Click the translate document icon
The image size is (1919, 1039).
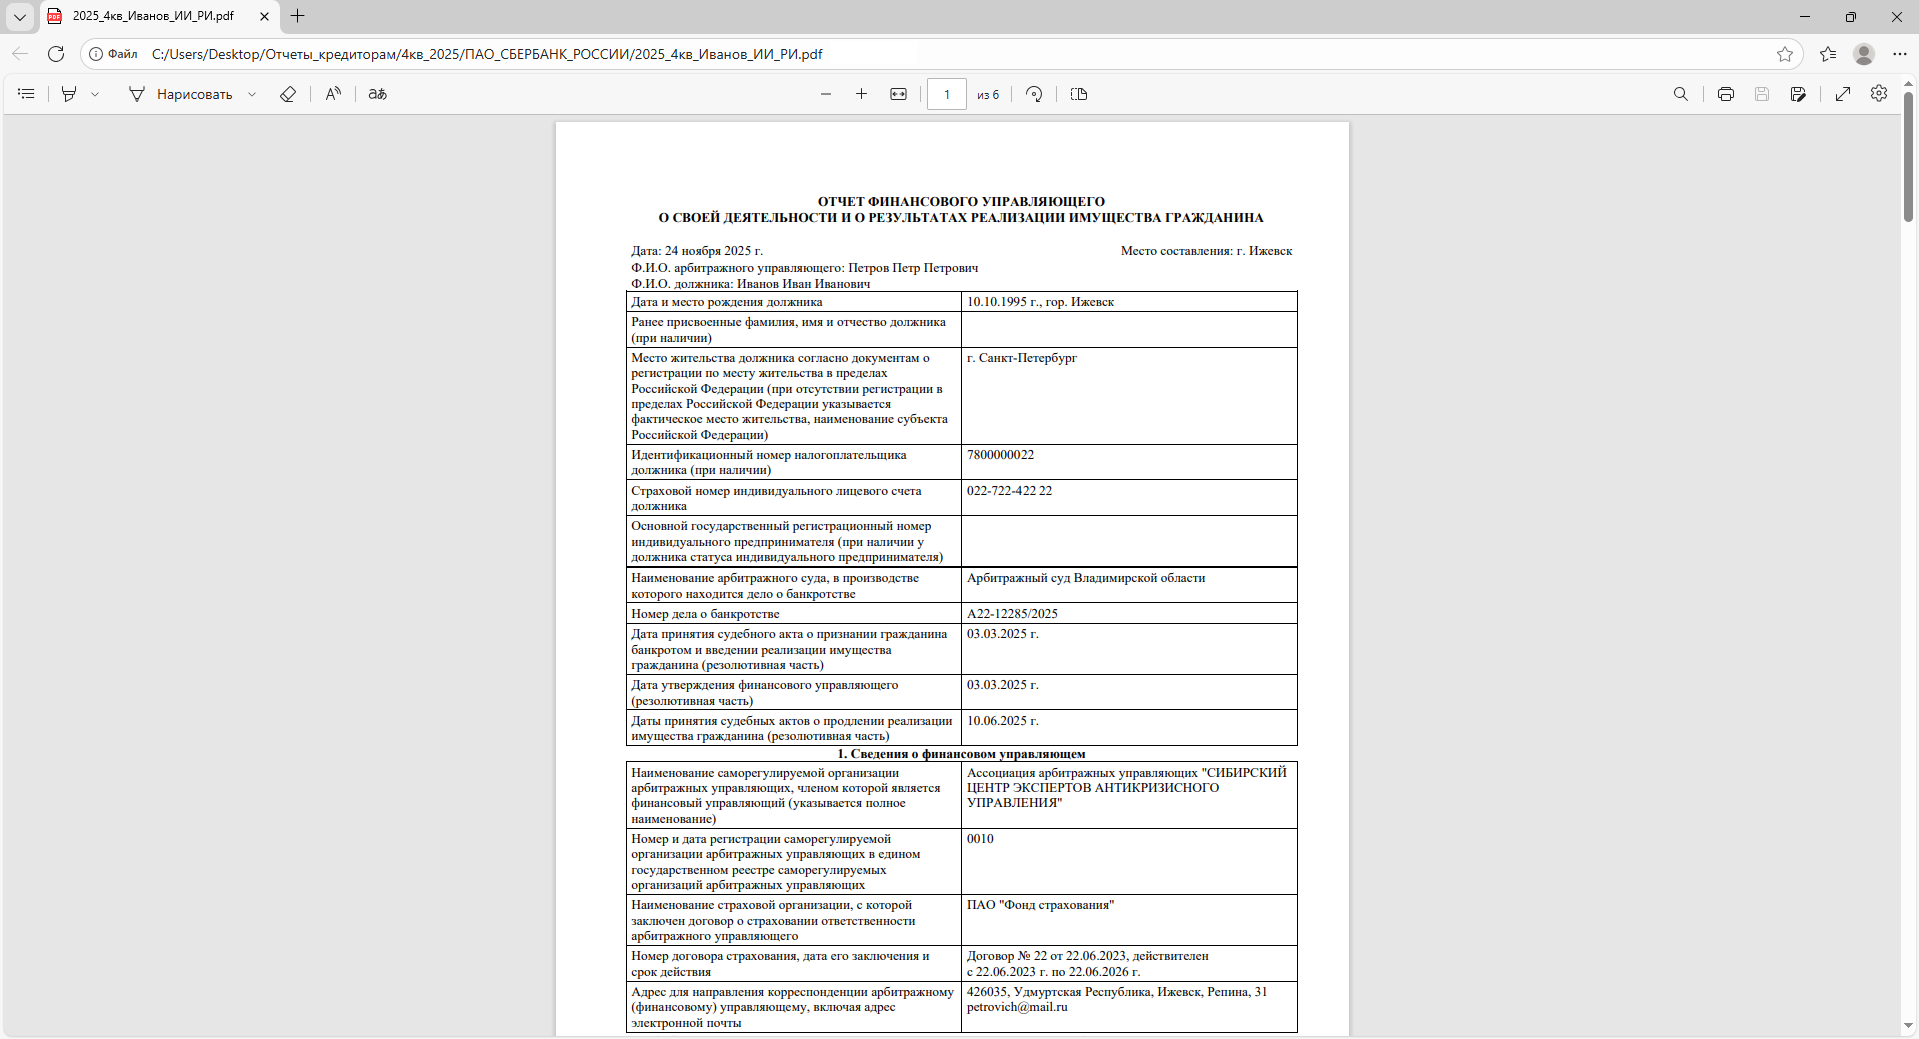(x=377, y=94)
